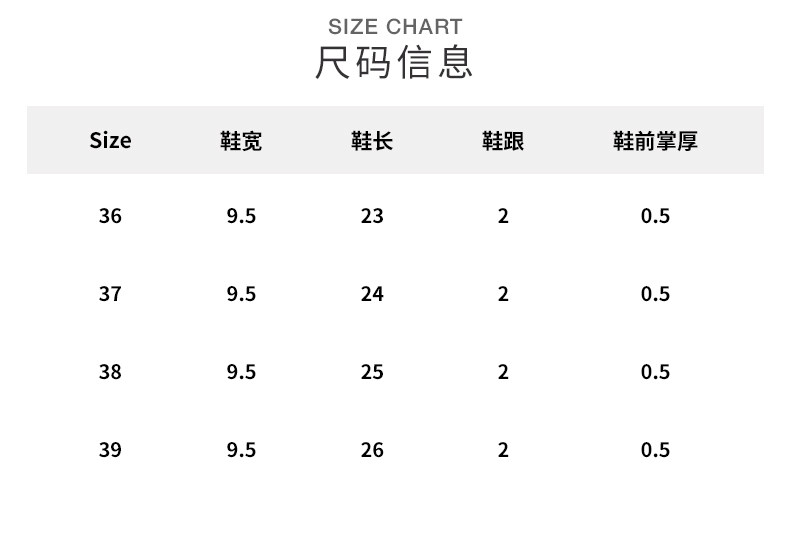
Task: Click size 37 row label
Action: 110,294
